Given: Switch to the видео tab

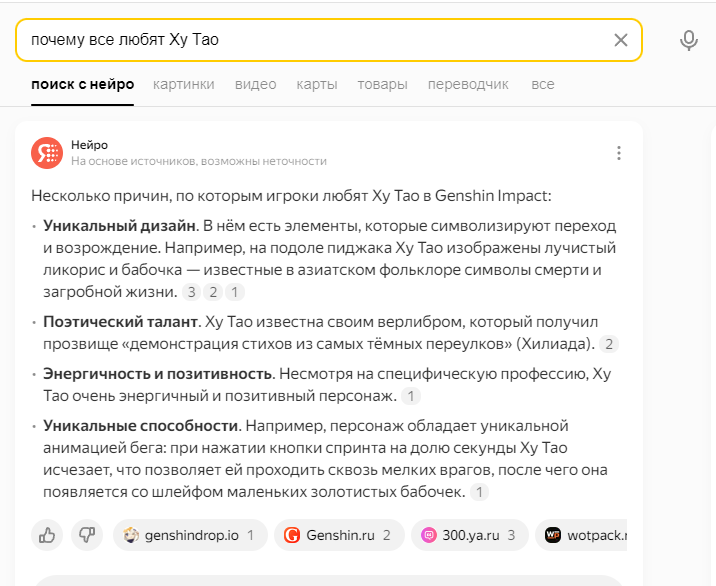Looking at the screenshot, I should [x=255, y=84].
